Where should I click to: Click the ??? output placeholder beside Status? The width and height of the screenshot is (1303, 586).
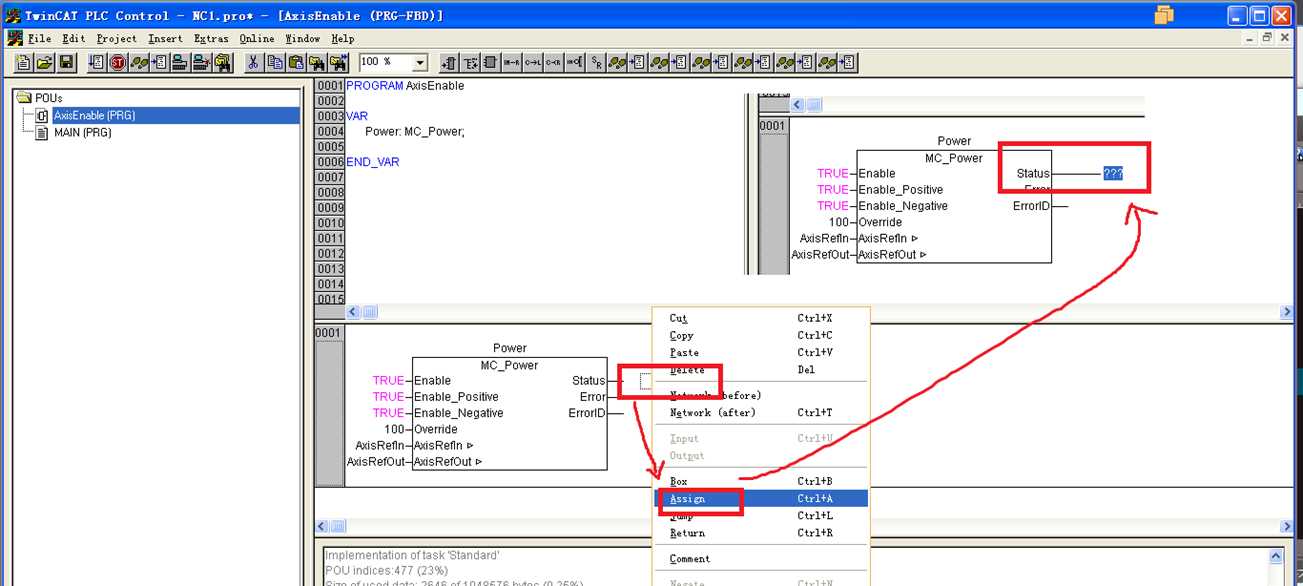coord(1113,173)
